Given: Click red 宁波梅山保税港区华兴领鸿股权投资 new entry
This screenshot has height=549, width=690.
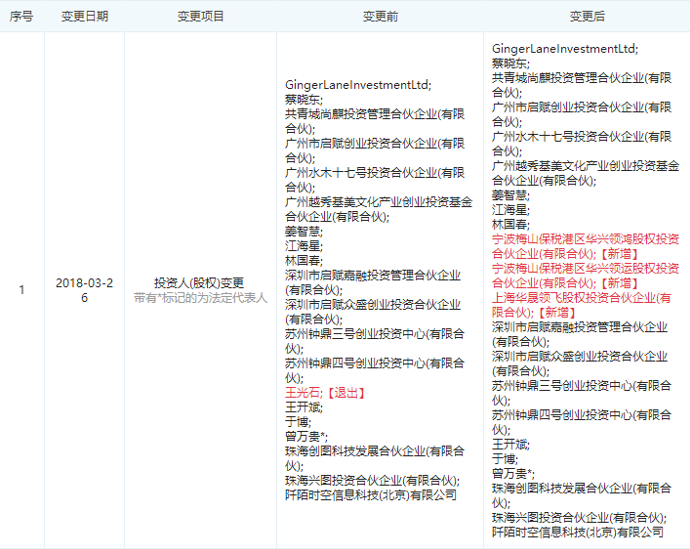Looking at the screenshot, I should (x=585, y=246).
